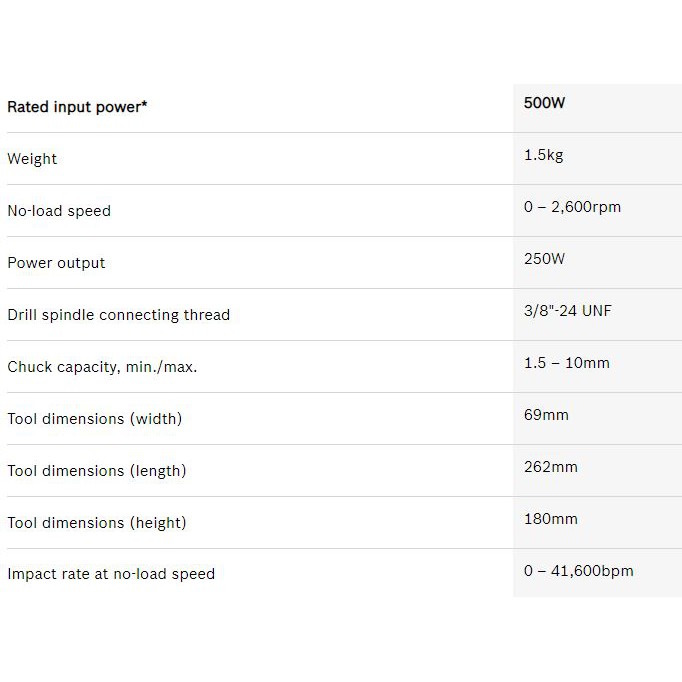682x682 pixels.
Task: Click the "Tool dimensions (height)" label
Action: tap(97, 523)
